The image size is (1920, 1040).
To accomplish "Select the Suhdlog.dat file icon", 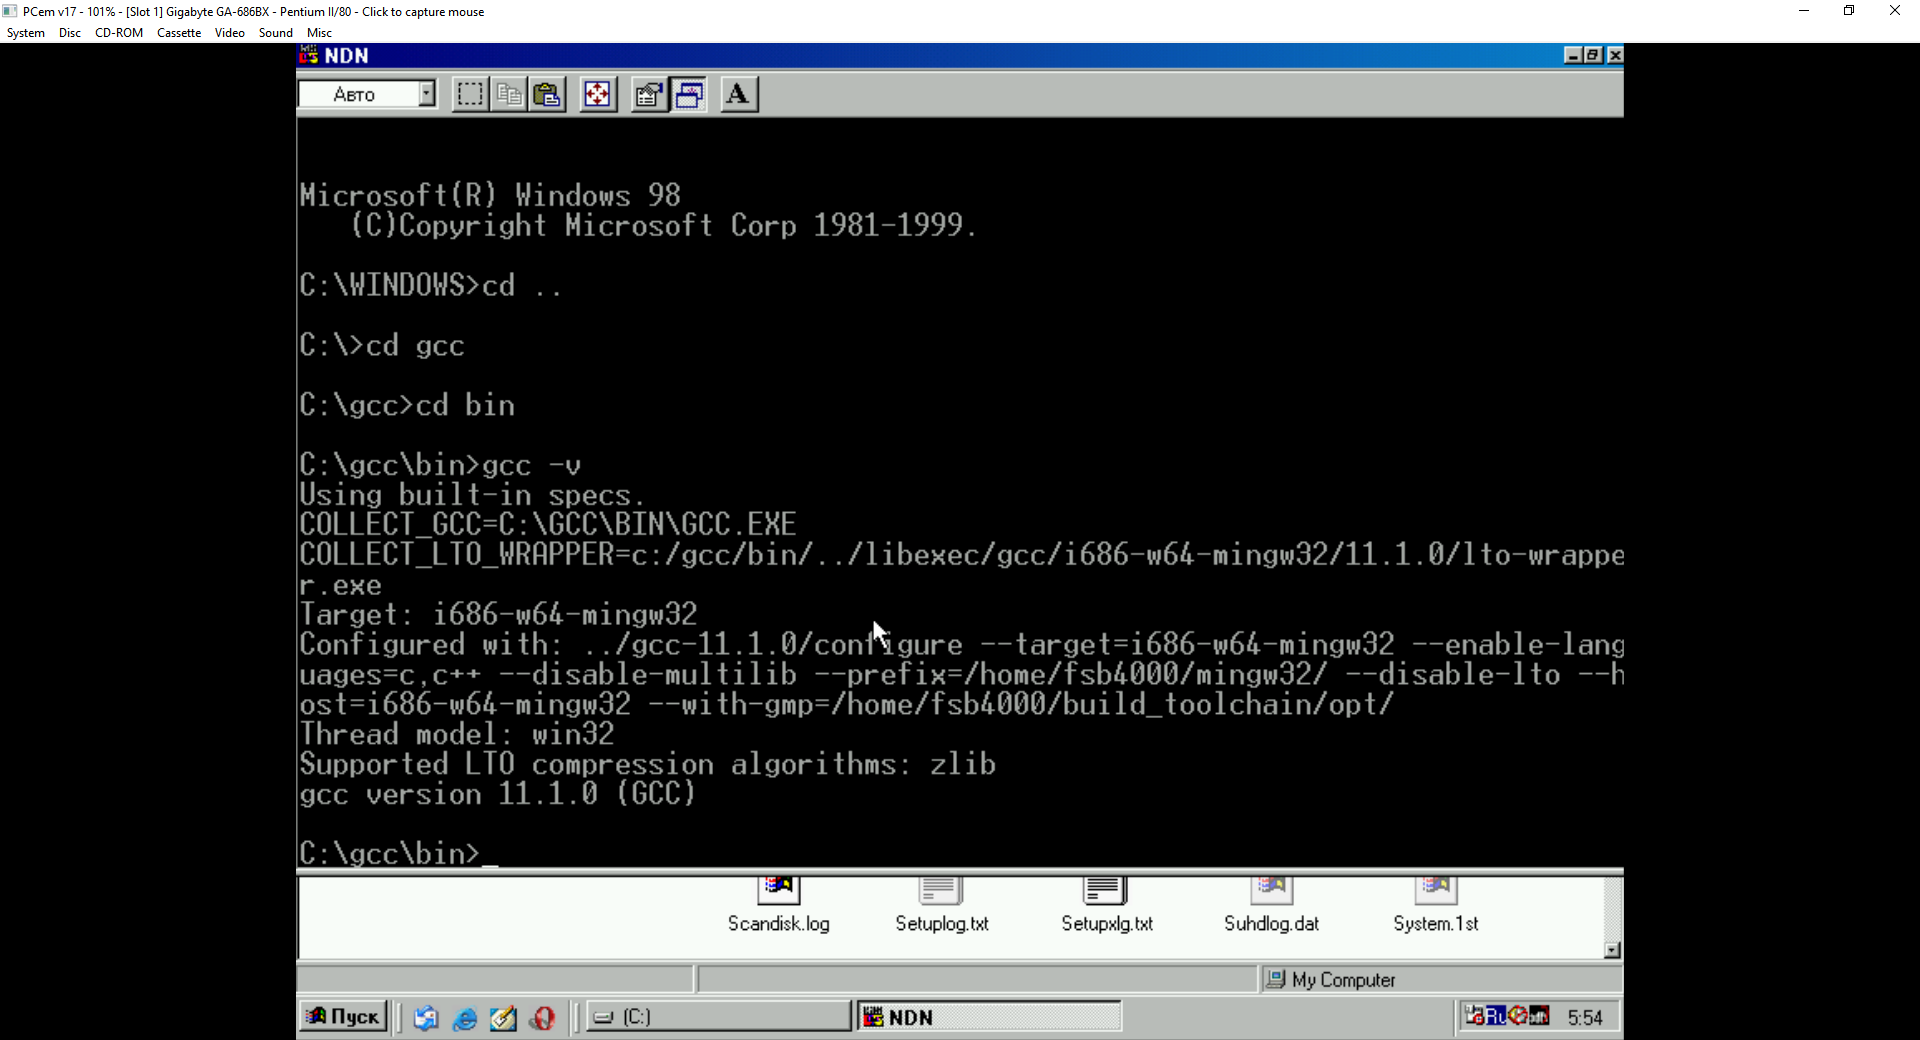I will point(1271,905).
